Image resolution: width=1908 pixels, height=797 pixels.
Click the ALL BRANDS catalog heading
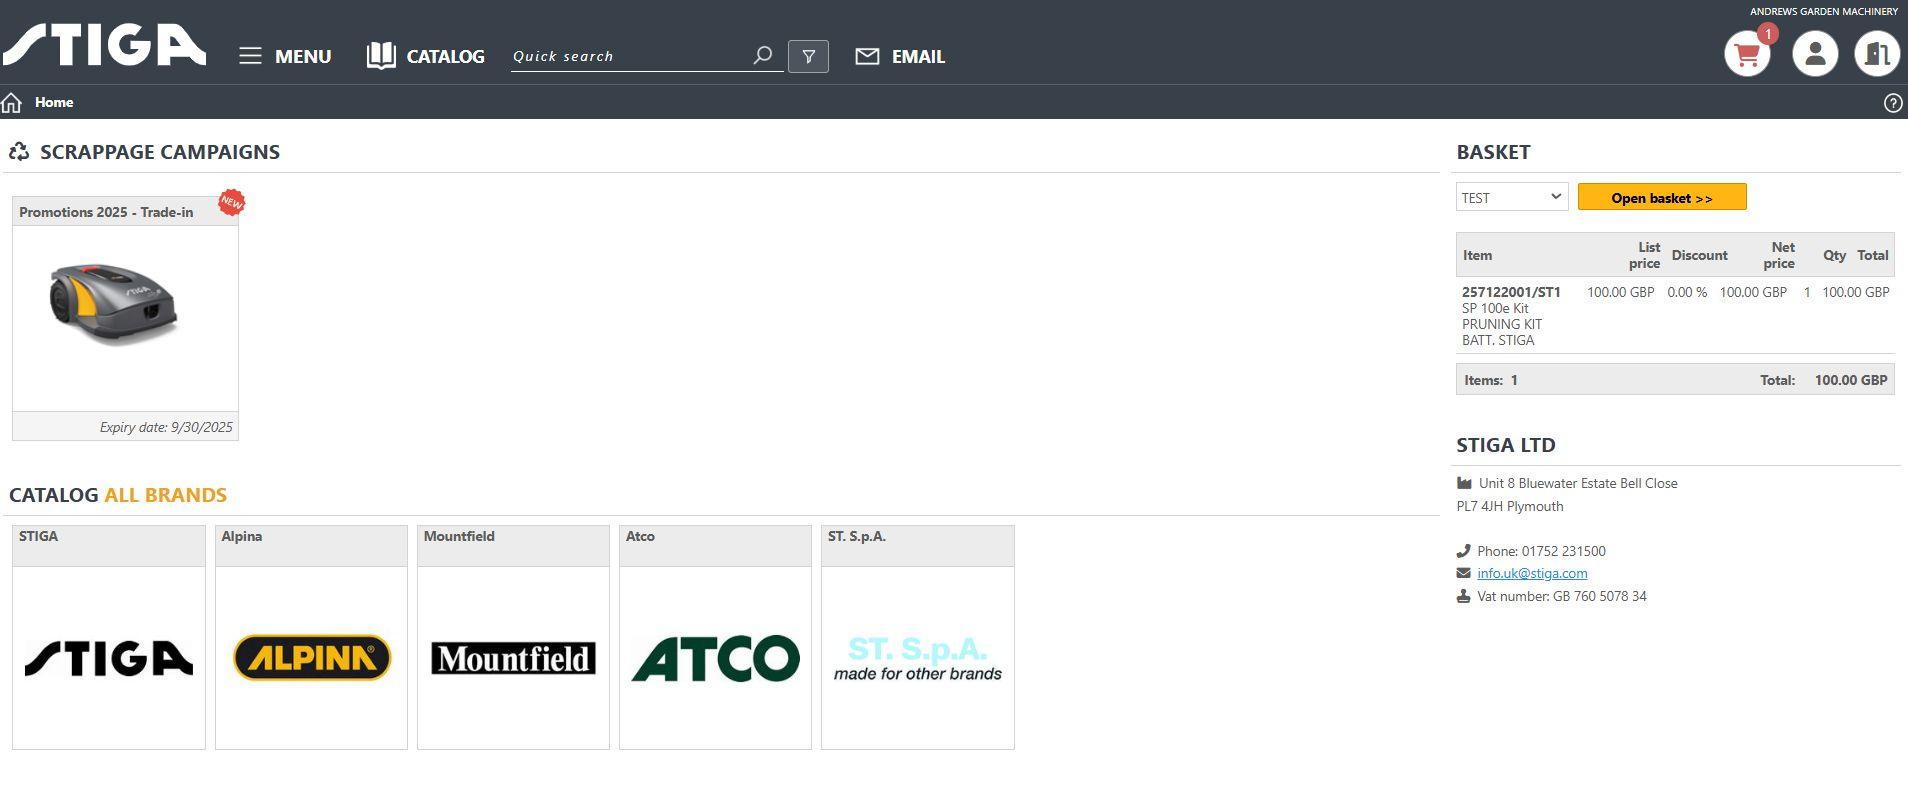166,495
